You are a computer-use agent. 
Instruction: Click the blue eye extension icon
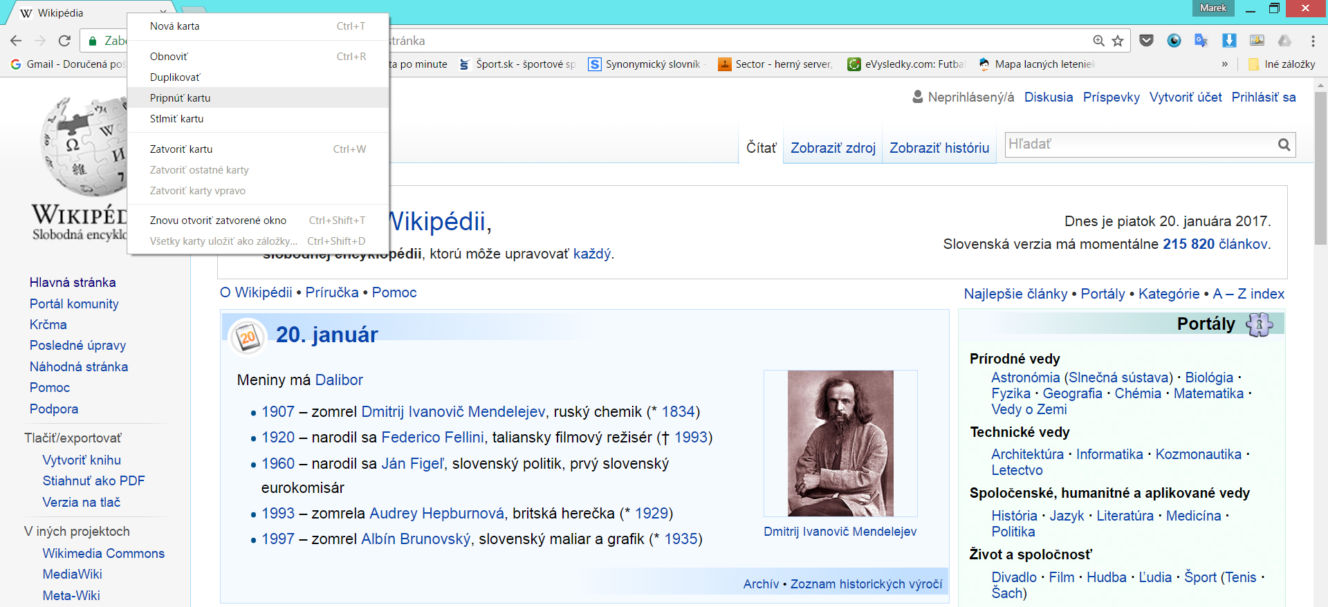(x=1174, y=41)
